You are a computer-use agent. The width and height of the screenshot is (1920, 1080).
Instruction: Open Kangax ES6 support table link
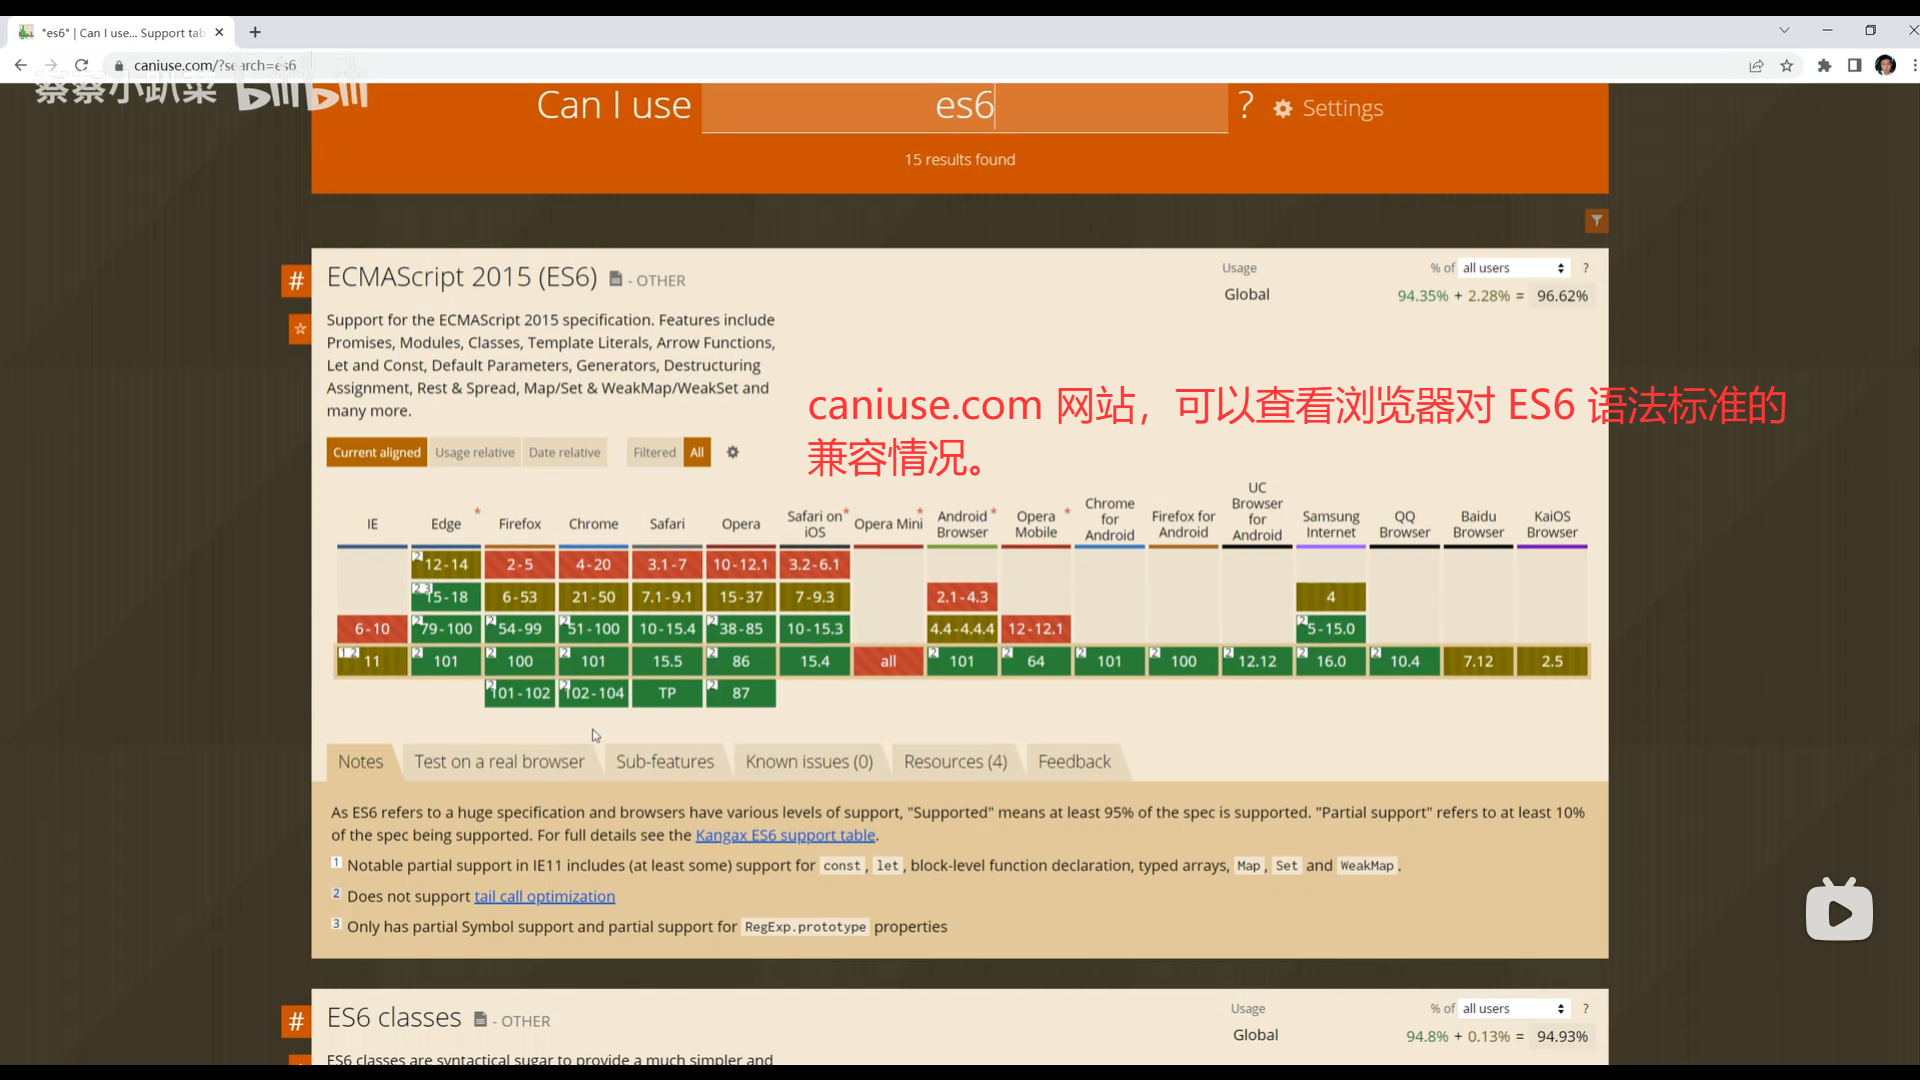785,835
